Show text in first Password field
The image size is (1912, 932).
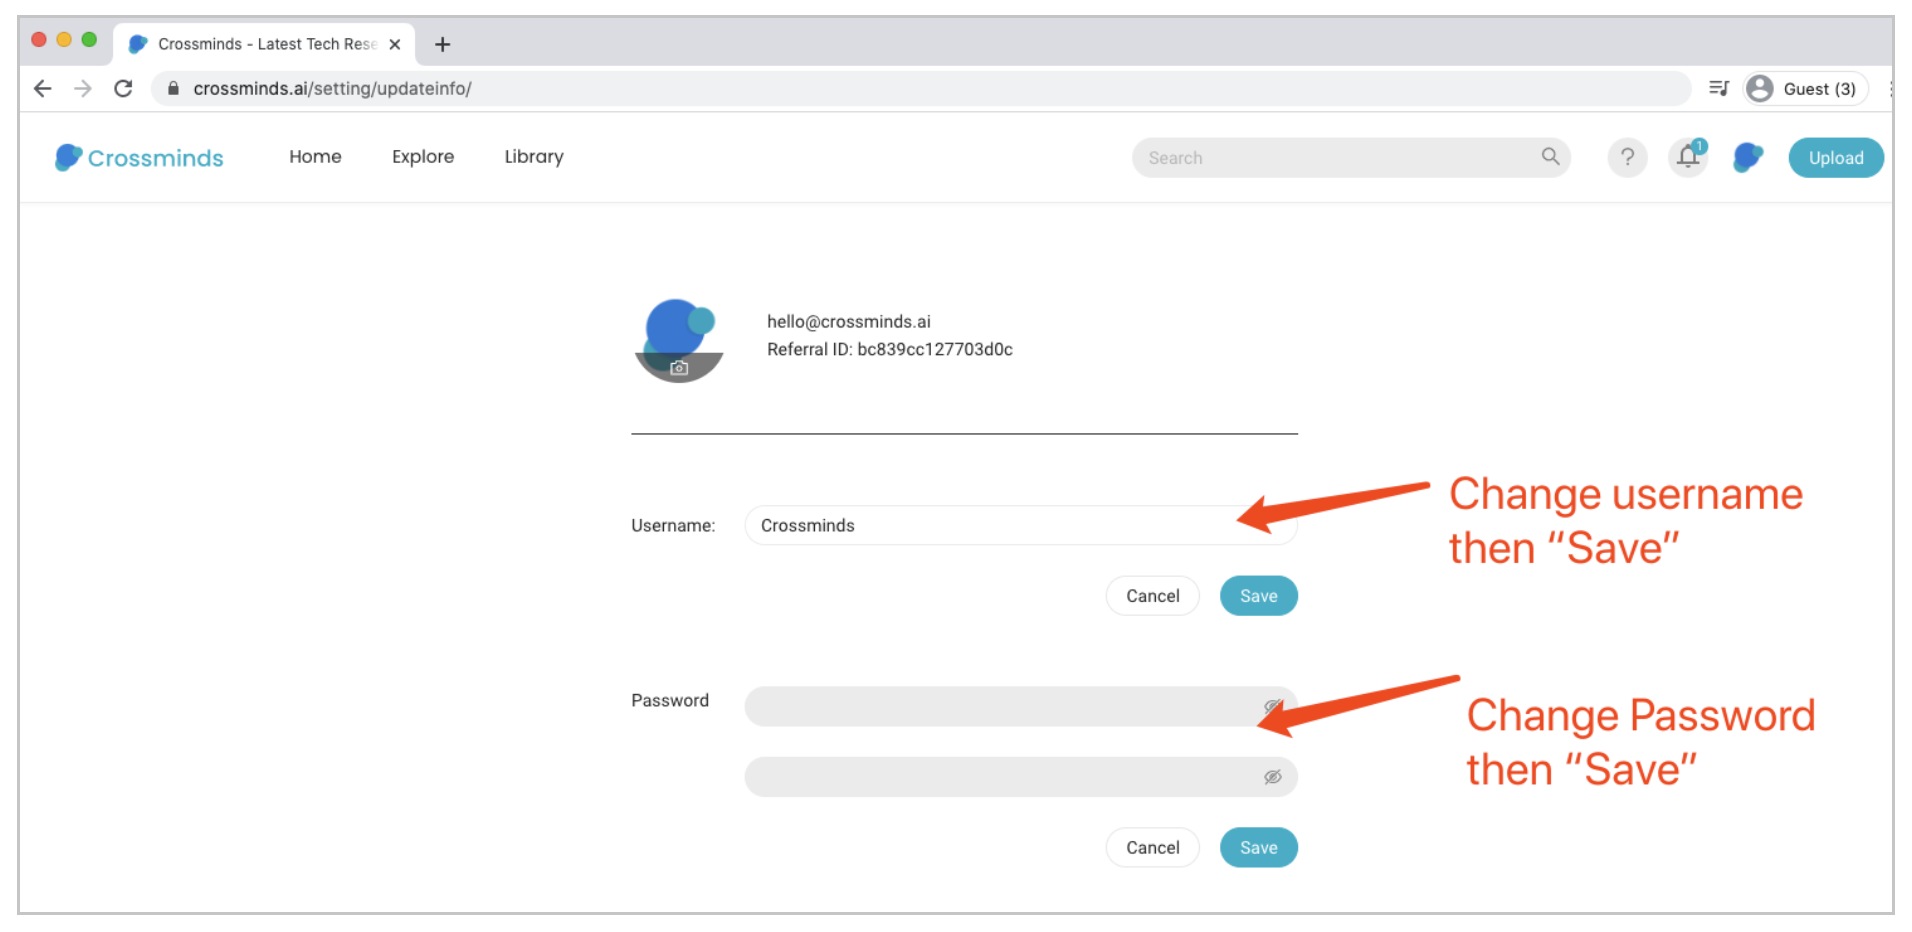(x=1272, y=706)
